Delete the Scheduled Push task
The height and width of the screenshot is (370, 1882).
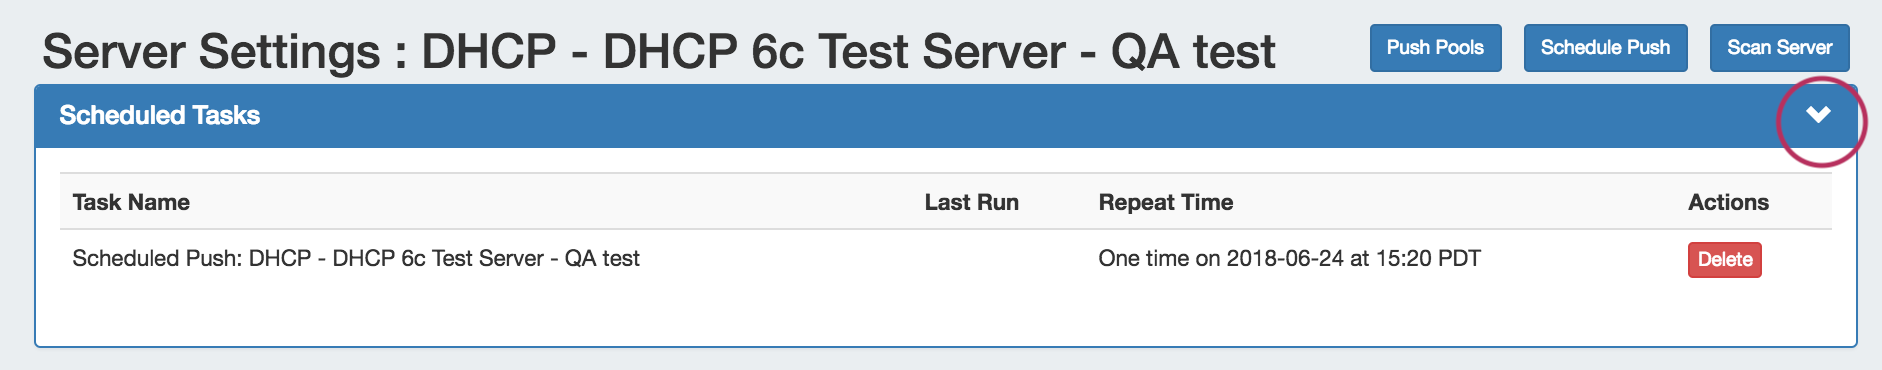point(1725,260)
